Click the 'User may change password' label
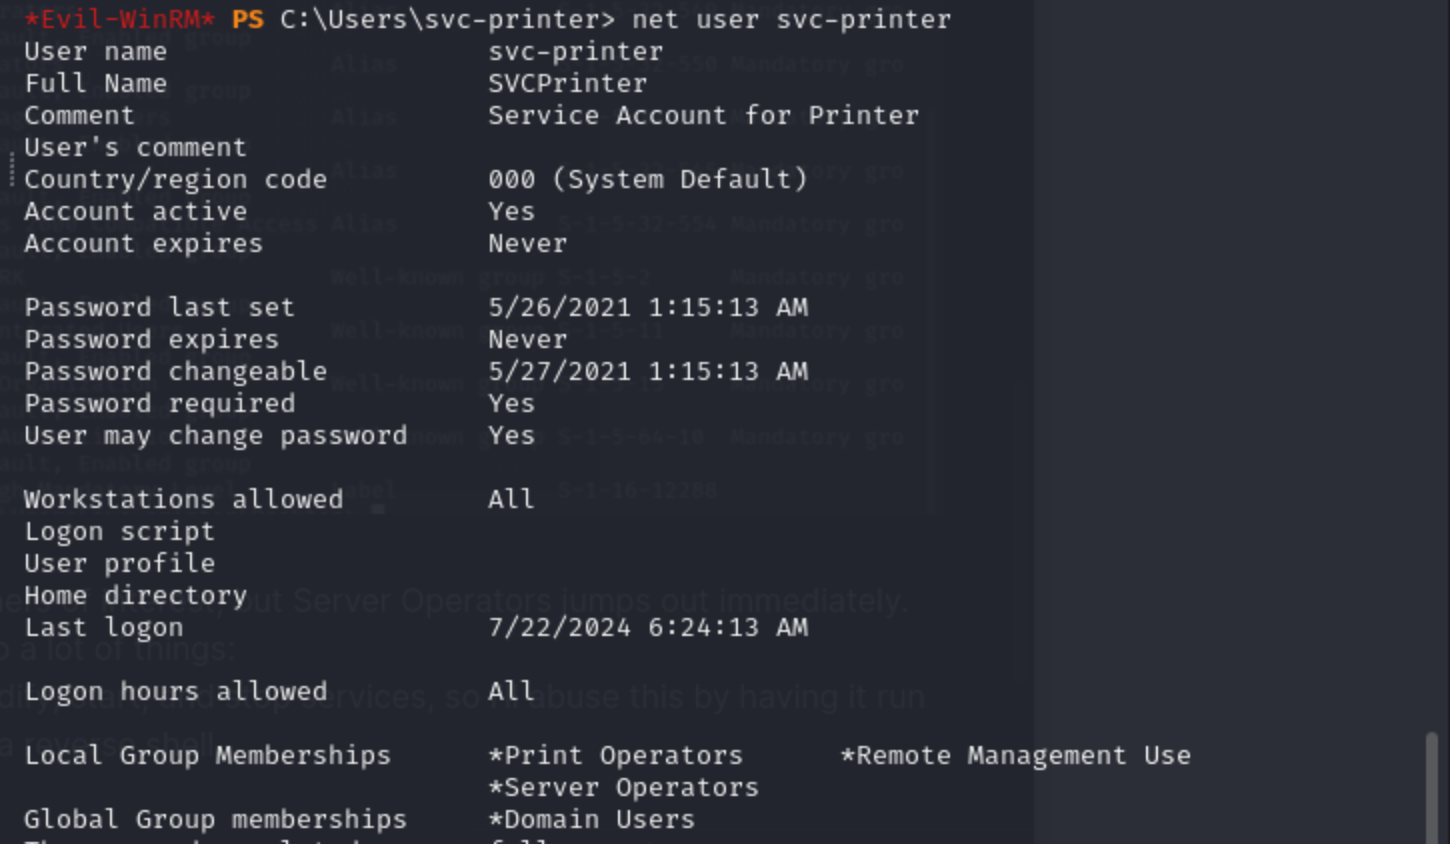 pyautogui.click(x=215, y=435)
